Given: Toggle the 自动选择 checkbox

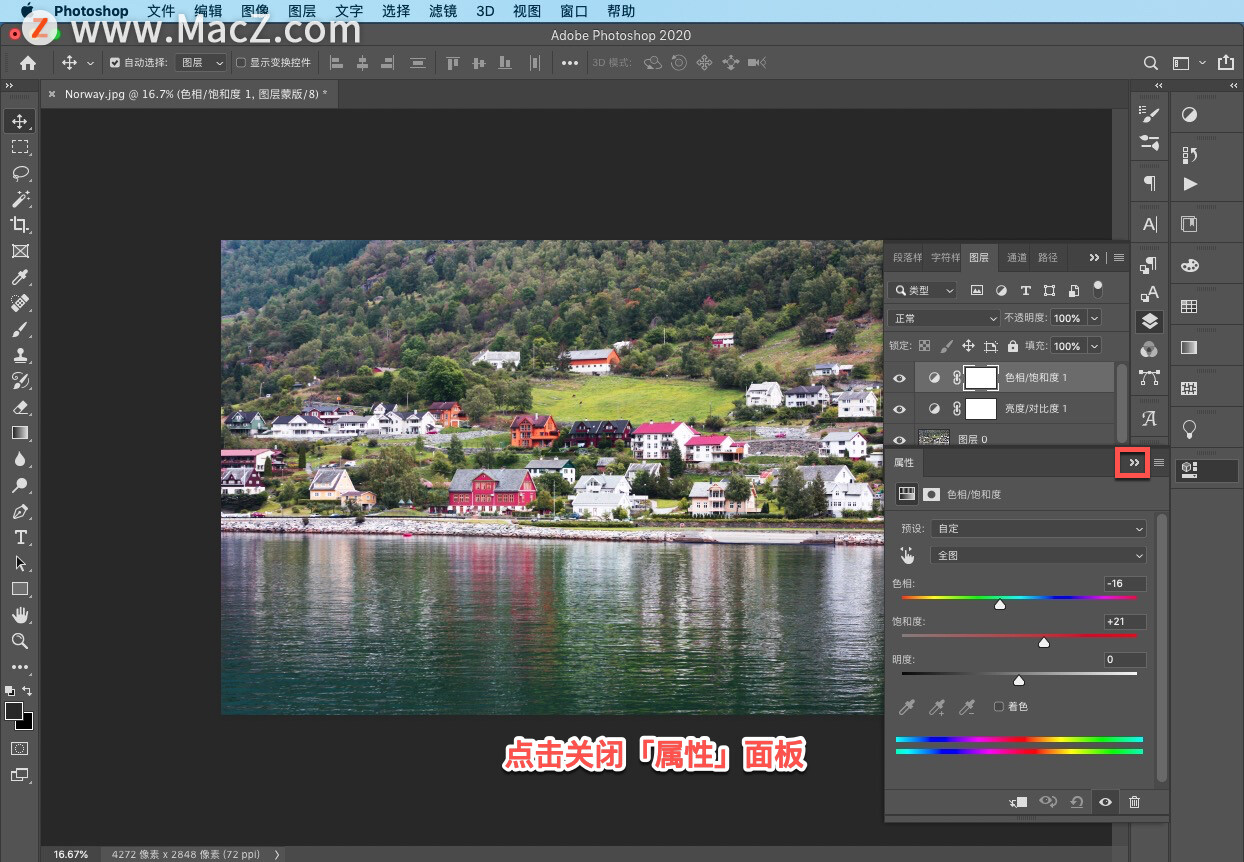Looking at the screenshot, I should point(115,63).
